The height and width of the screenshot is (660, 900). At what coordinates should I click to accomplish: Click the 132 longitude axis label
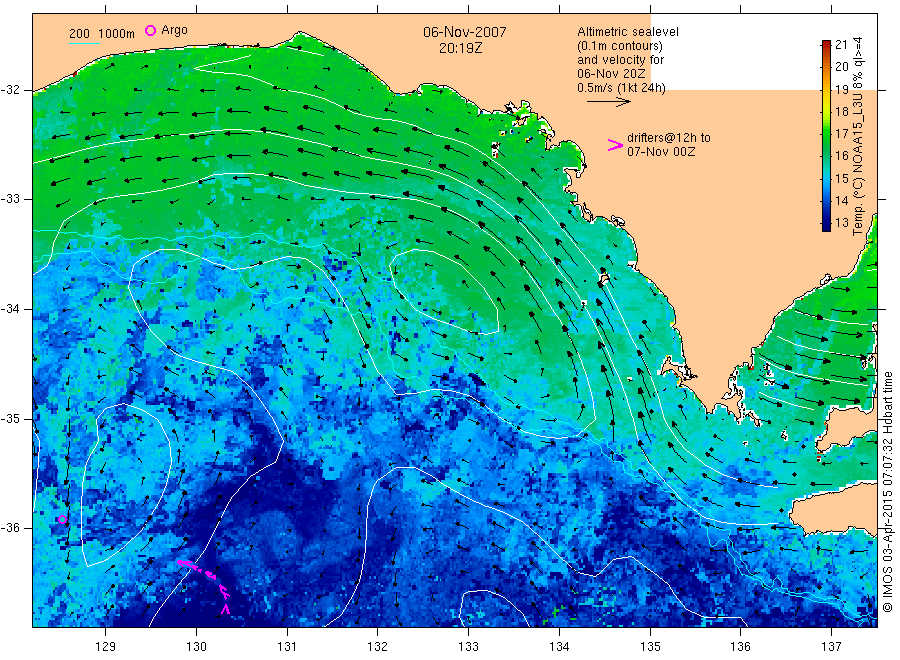pos(378,646)
